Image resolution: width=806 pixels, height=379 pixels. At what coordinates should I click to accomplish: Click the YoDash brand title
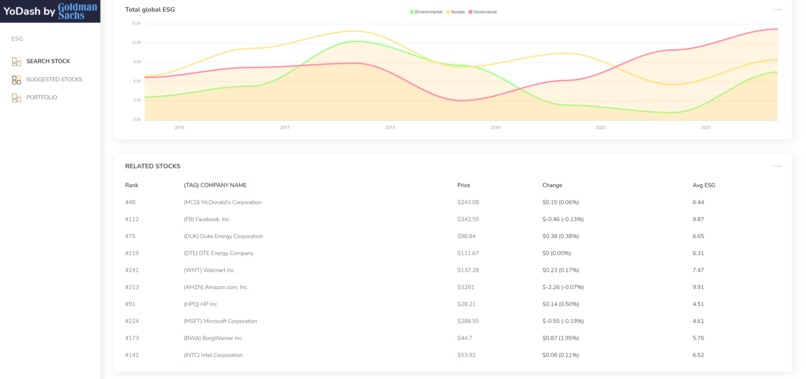click(x=29, y=11)
